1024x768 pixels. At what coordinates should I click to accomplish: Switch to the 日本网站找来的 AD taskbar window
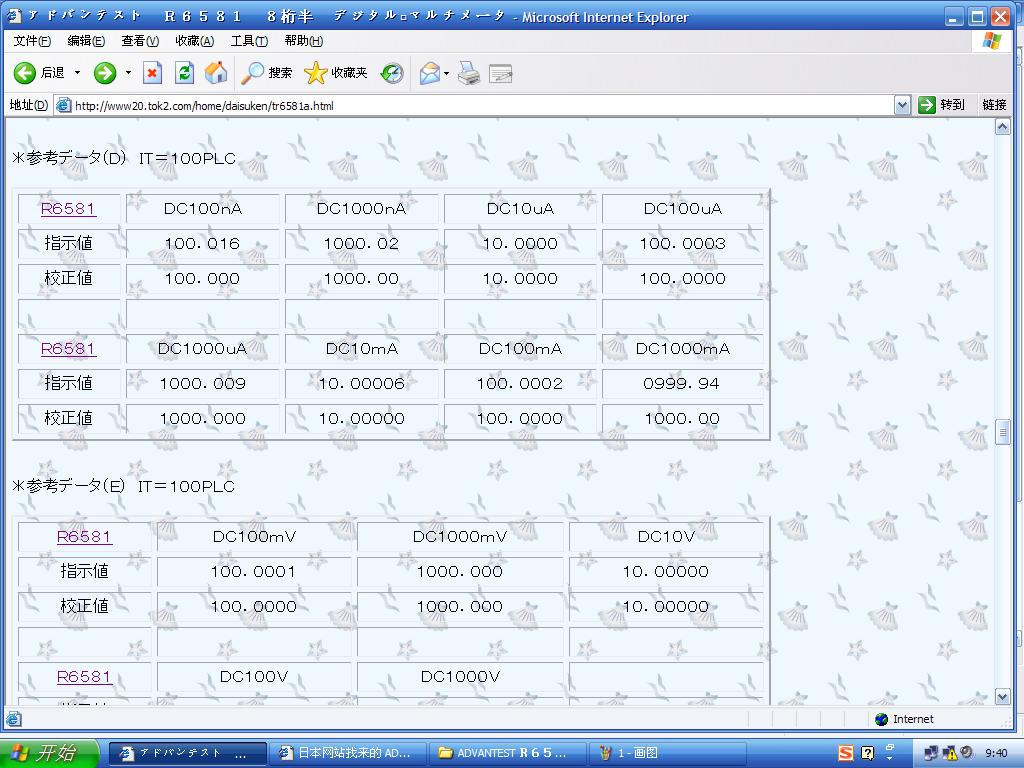pos(347,754)
